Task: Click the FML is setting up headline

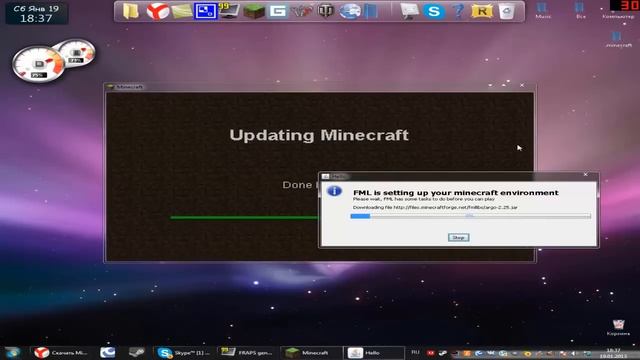Action: 456,193
